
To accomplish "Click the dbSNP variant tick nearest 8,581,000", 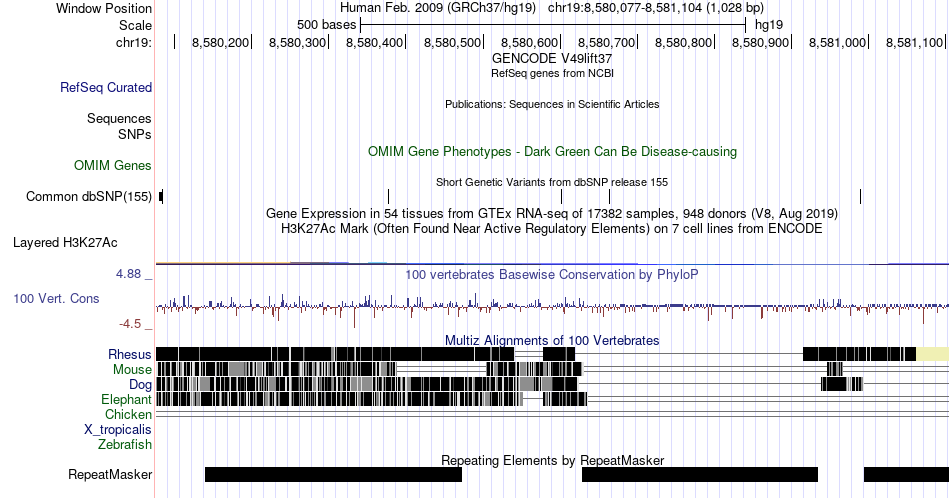I will (860, 196).
